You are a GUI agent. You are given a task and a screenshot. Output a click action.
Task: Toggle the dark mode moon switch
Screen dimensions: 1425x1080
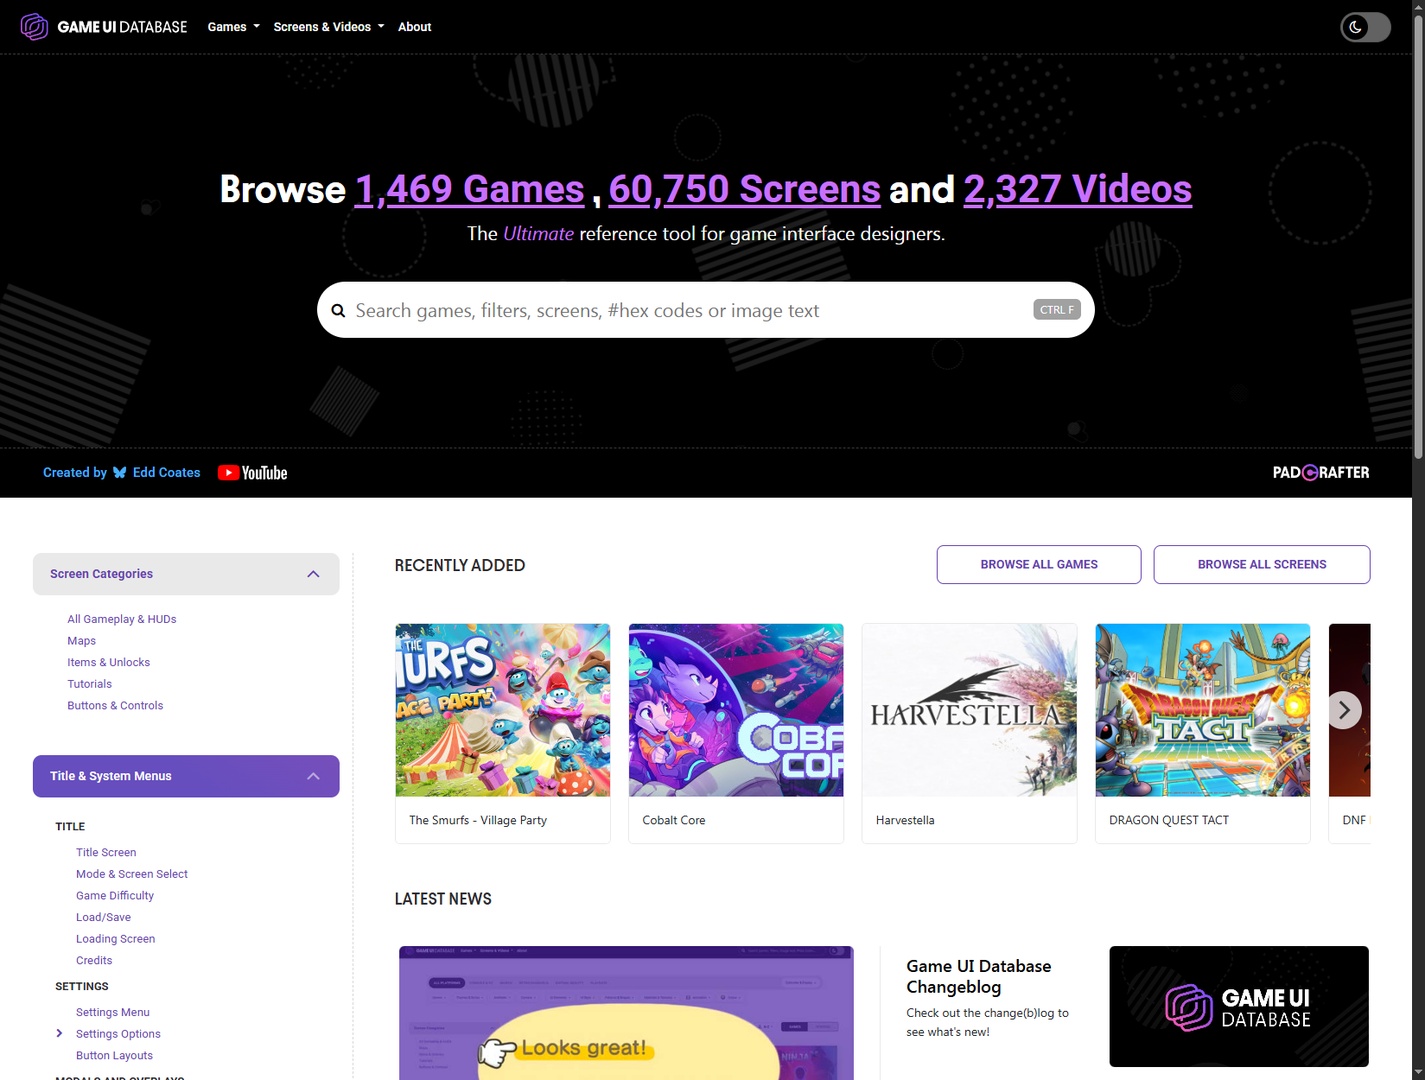tap(1365, 27)
